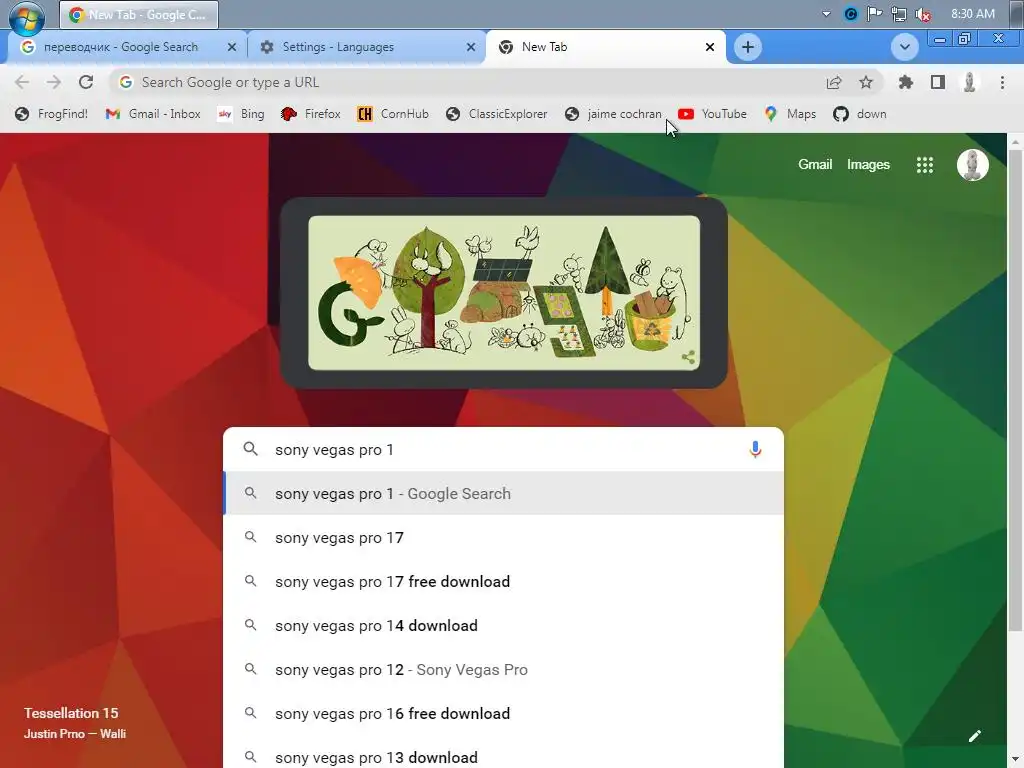
Task: Click the browser Back arrow
Action: pos(22,82)
